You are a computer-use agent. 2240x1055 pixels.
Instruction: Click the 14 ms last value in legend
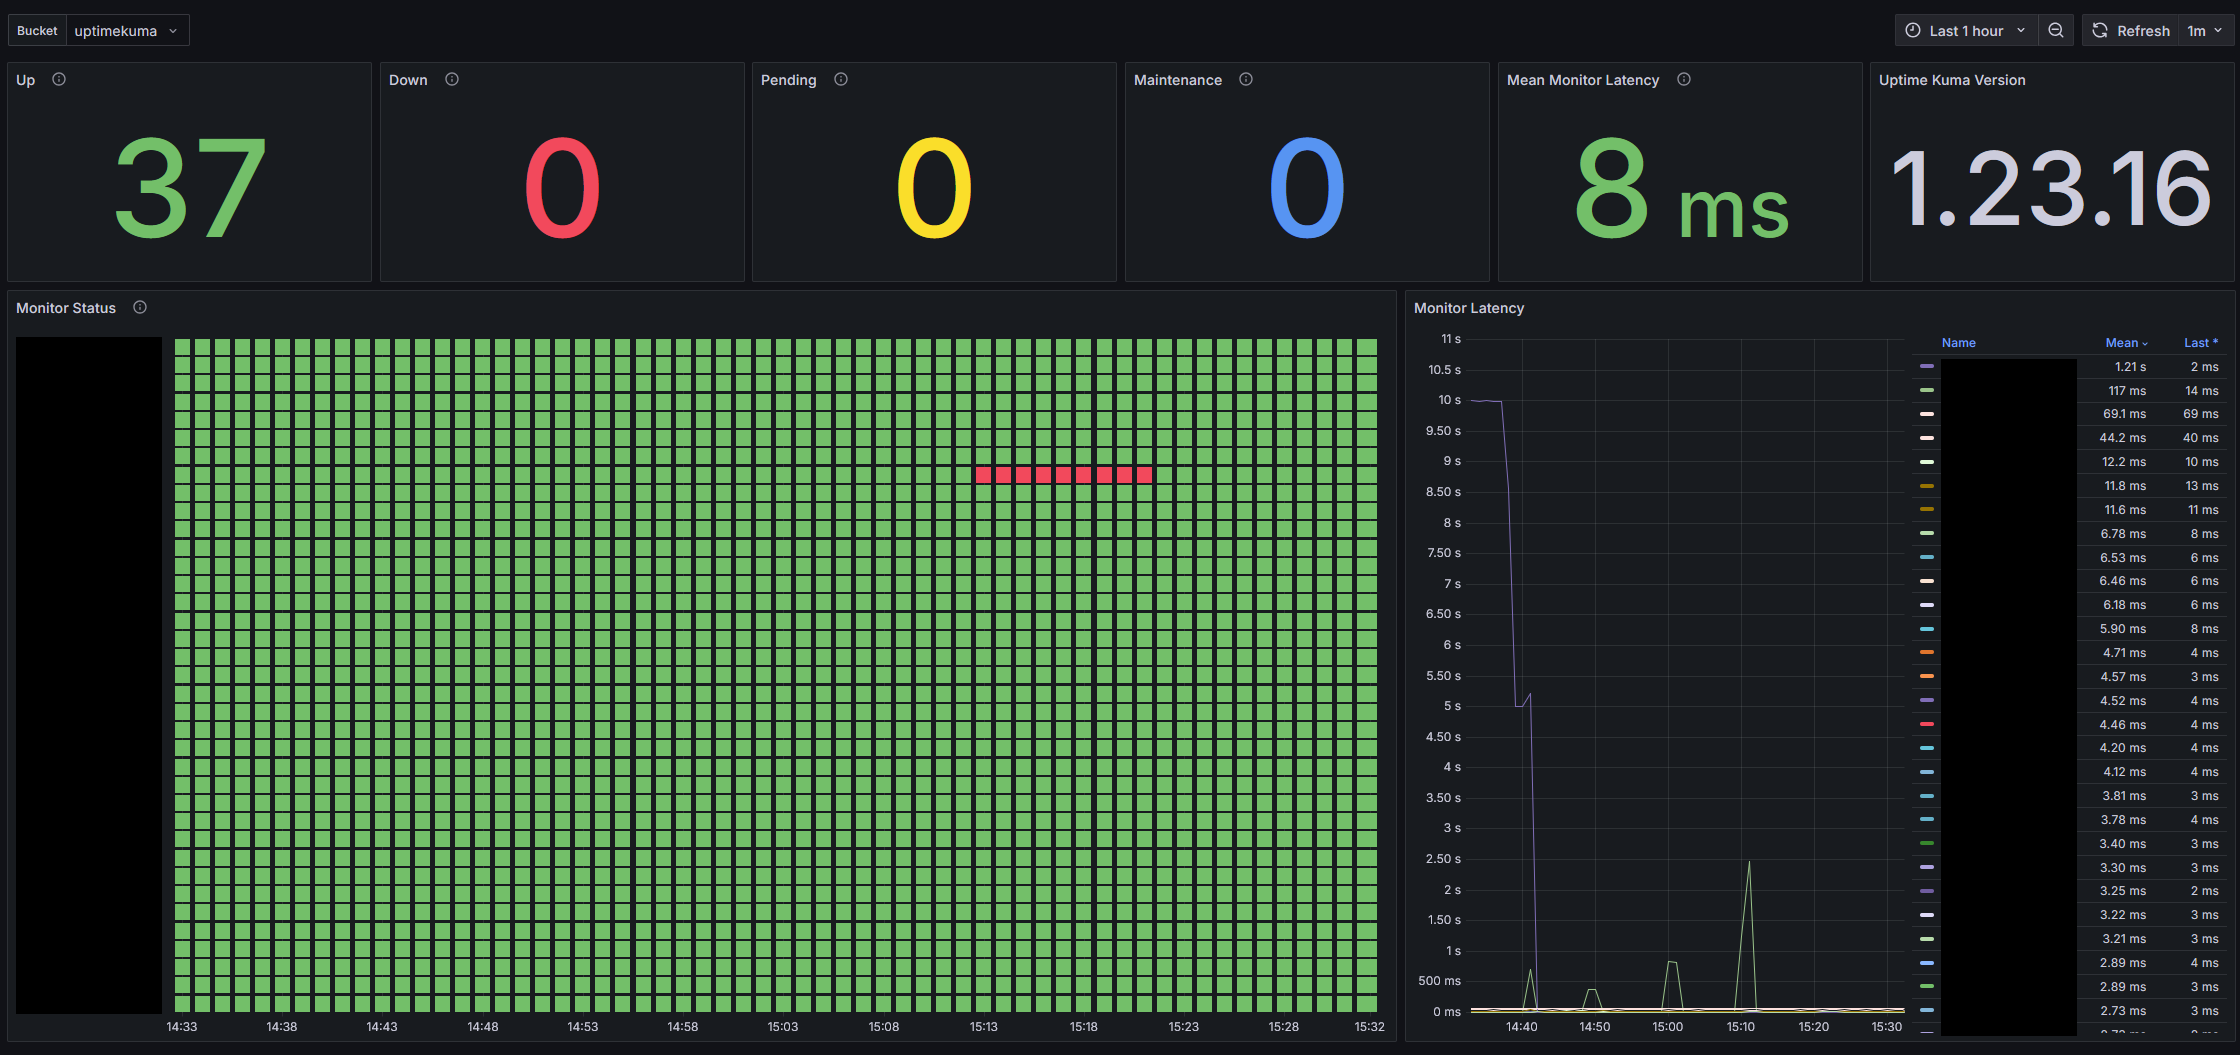[x=2201, y=391]
